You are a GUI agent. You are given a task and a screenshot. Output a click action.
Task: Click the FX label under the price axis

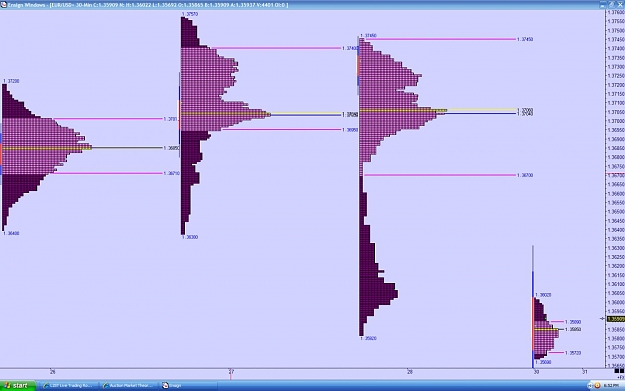pyautogui.click(x=621, y=377)
